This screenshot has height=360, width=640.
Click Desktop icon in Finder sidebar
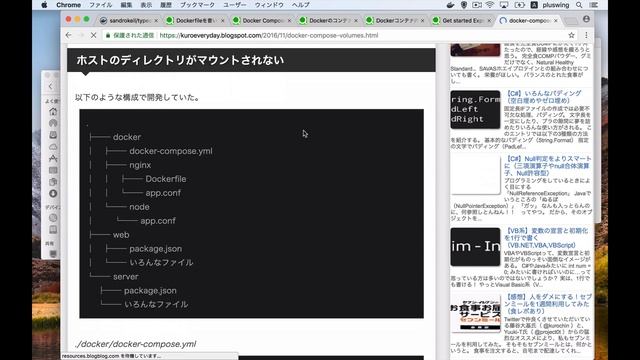tap(53, 170)
